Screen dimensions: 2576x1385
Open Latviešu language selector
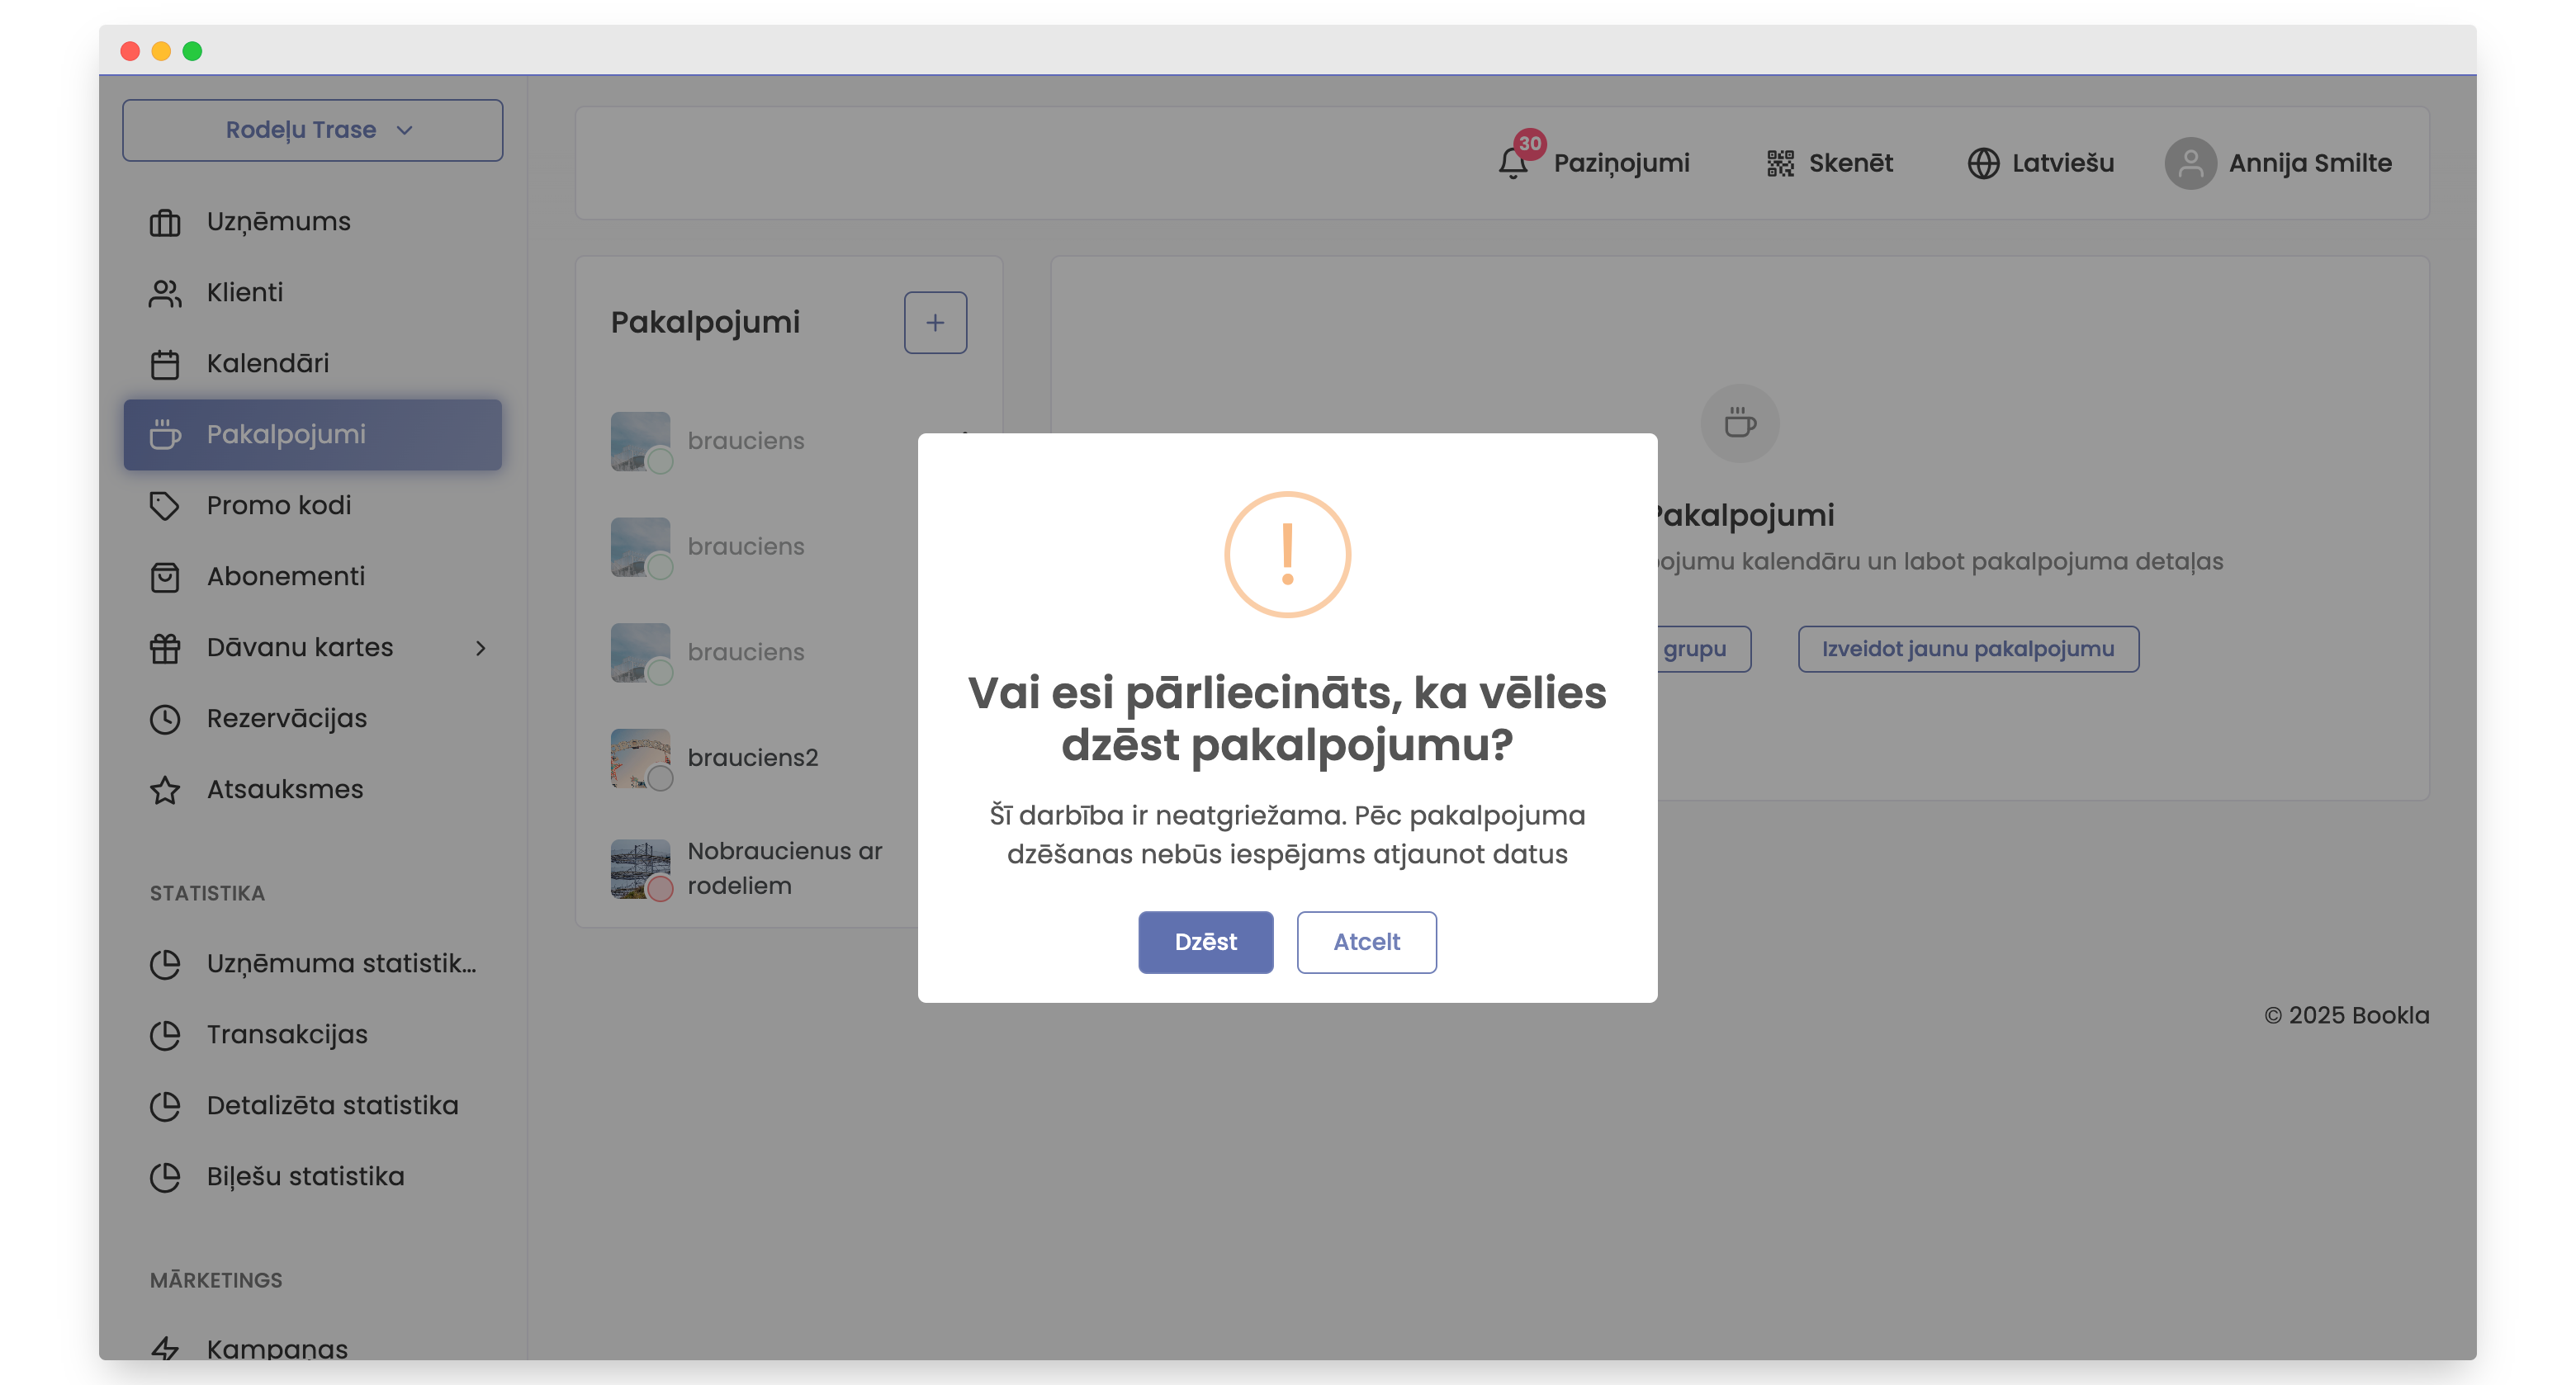point(2061,163)
